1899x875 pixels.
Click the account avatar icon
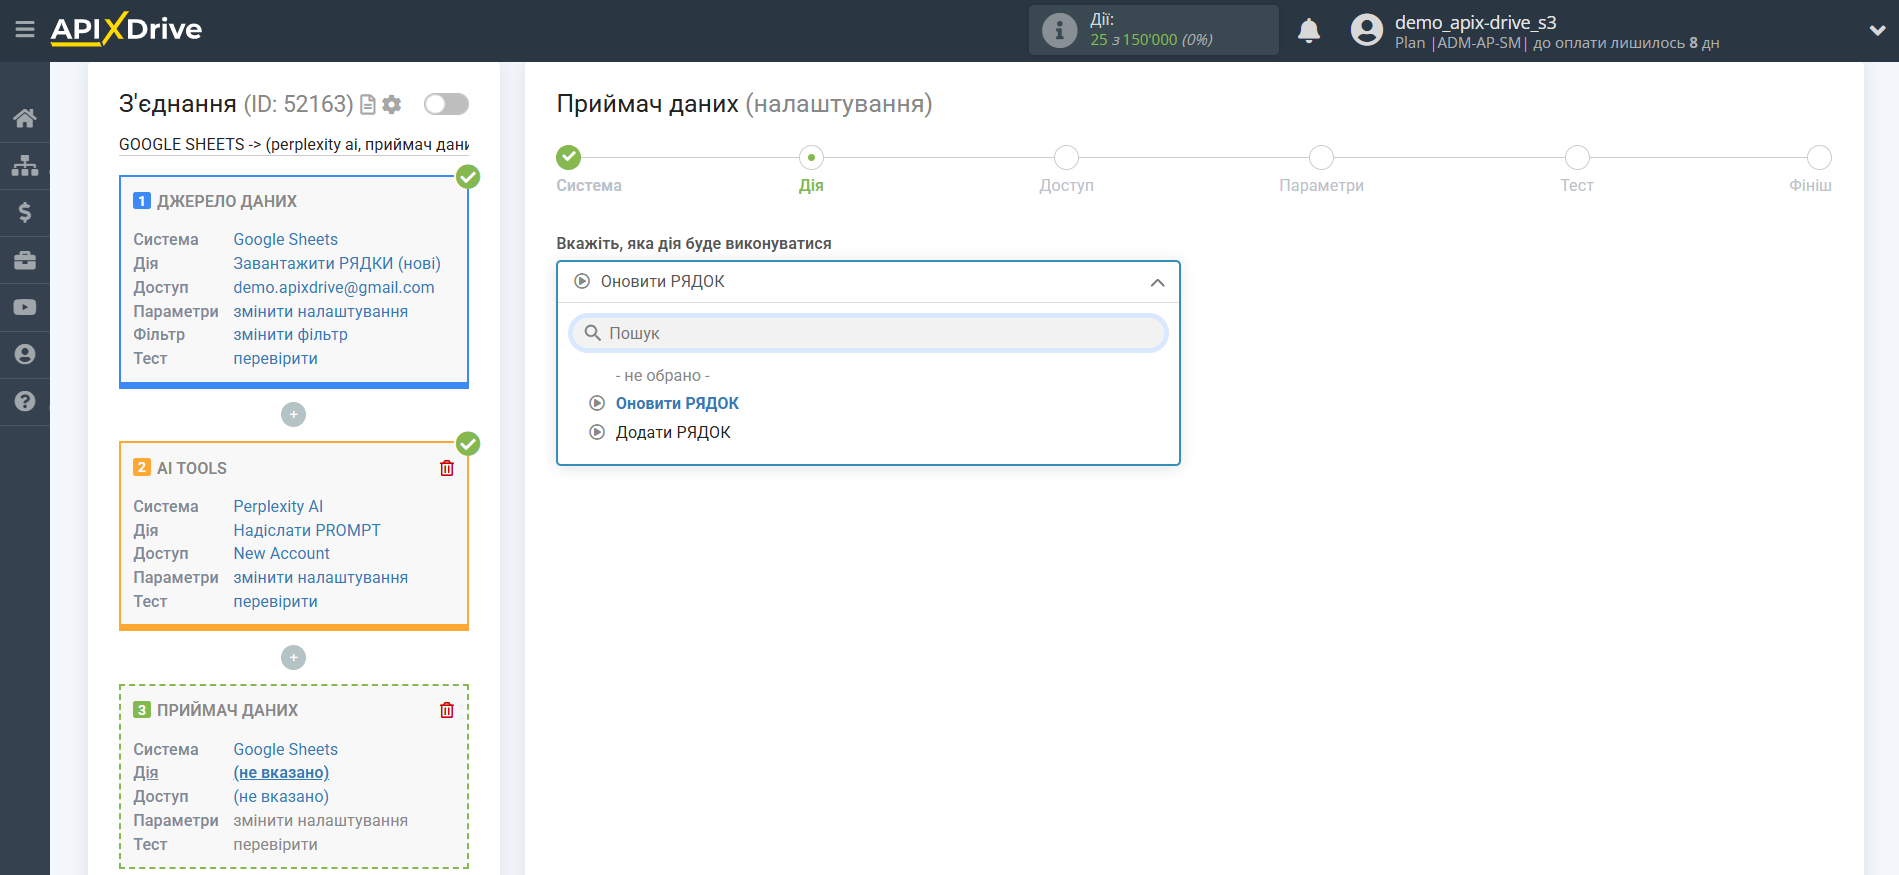[x=1366, y=30]
